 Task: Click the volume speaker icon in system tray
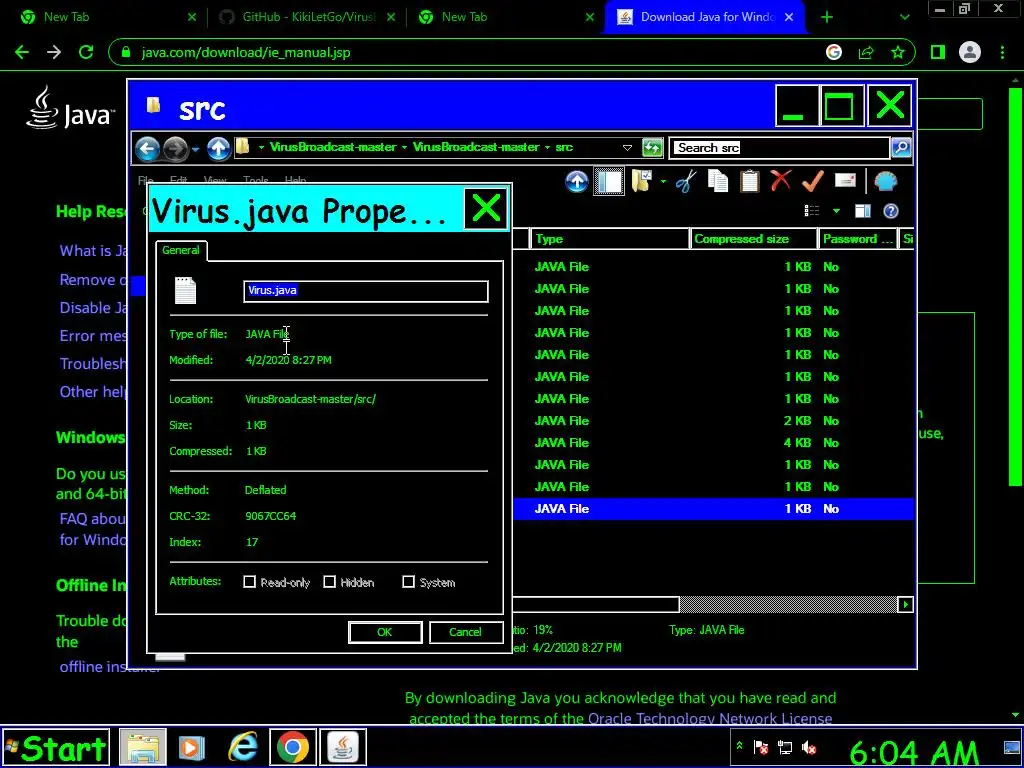pyautogui.click(x=809, y=747)
